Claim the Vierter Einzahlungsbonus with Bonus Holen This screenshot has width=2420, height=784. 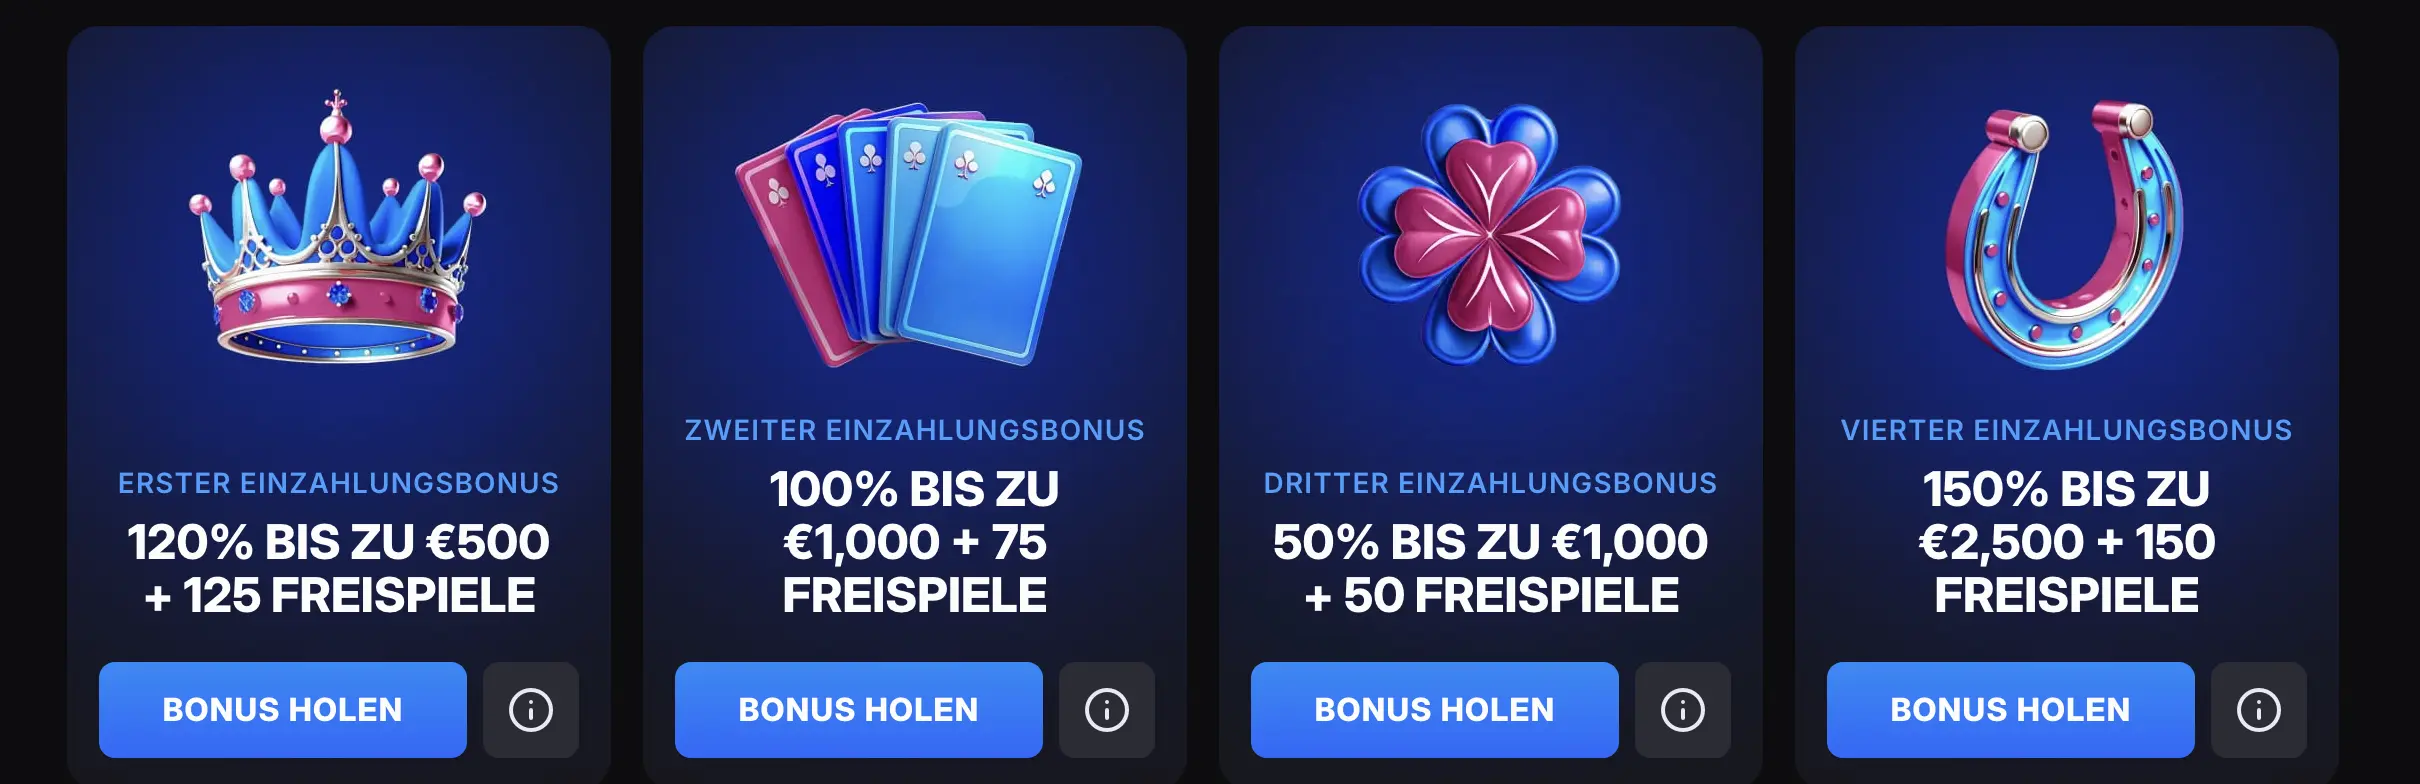[2011, 710]
